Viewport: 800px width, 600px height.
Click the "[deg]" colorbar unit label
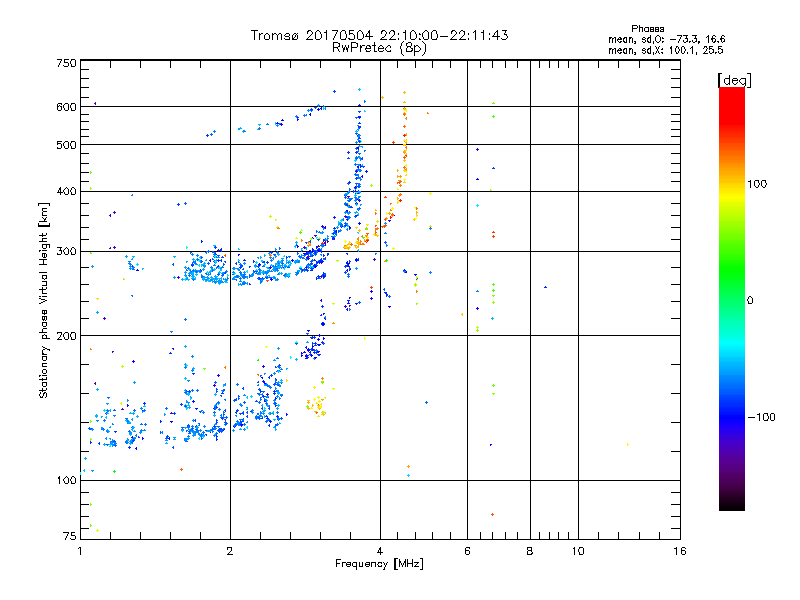click(734, 80)
